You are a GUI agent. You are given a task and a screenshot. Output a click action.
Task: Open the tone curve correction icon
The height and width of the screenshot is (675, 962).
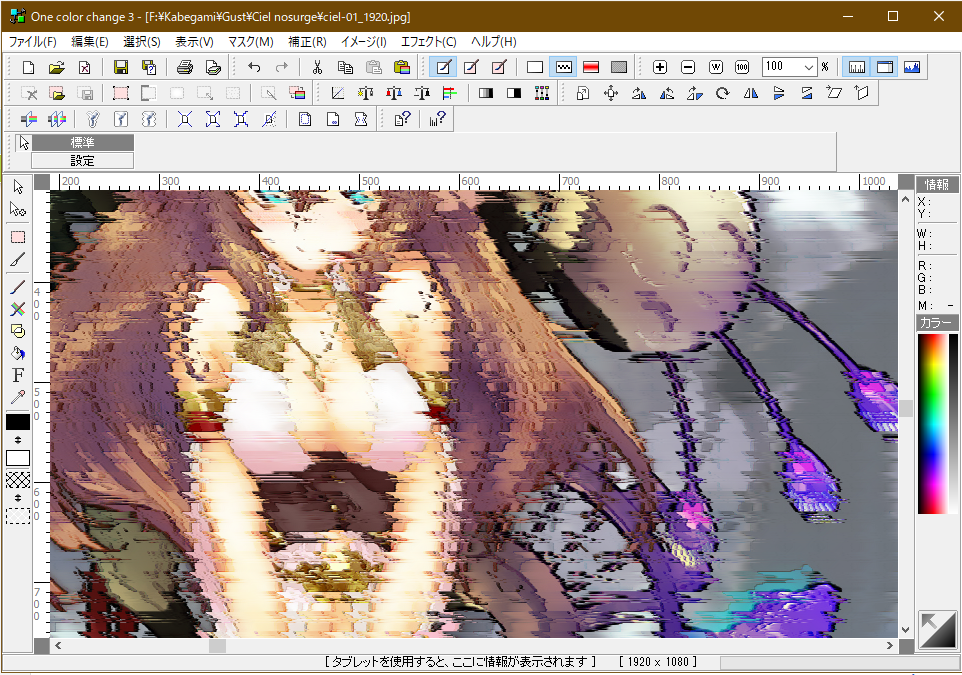click(x=337, y=93)
